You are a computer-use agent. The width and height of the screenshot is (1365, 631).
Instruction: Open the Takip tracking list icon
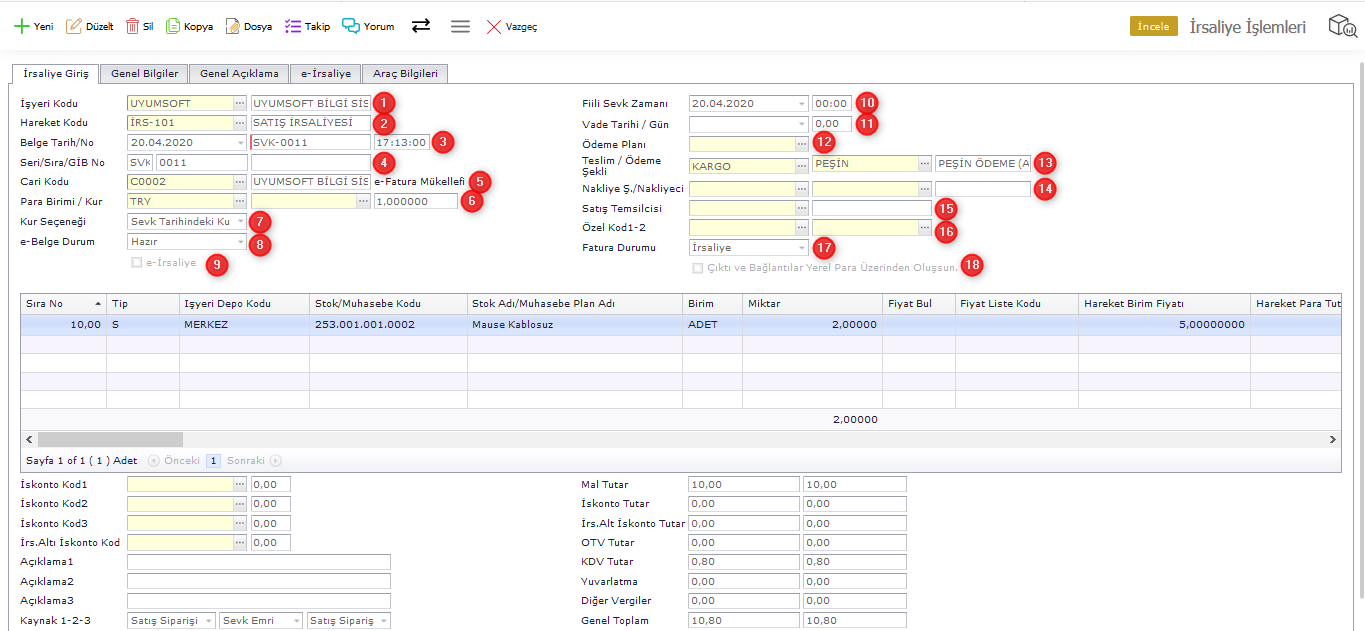[x=293, y=27]
